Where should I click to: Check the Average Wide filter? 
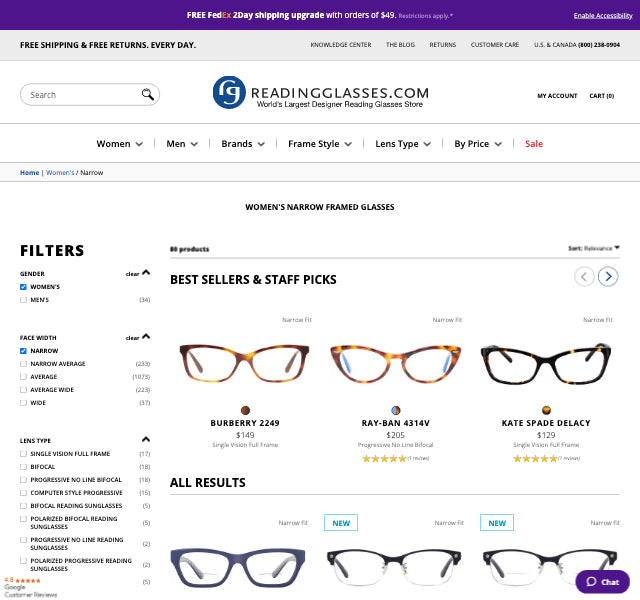[x=23, y=390]
